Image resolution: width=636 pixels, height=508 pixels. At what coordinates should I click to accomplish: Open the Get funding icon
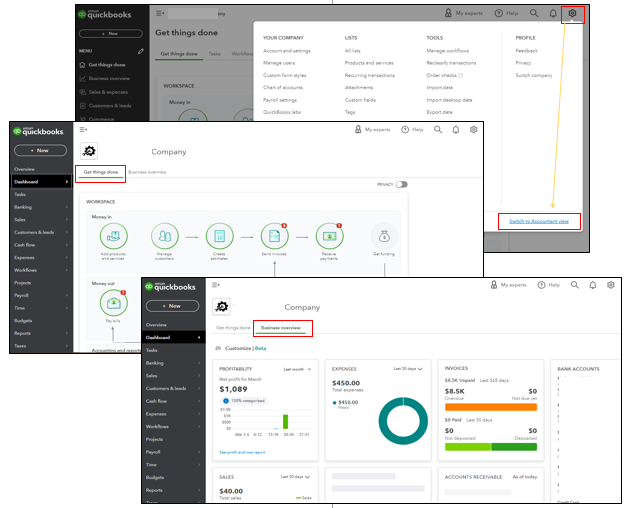(384, 236)
